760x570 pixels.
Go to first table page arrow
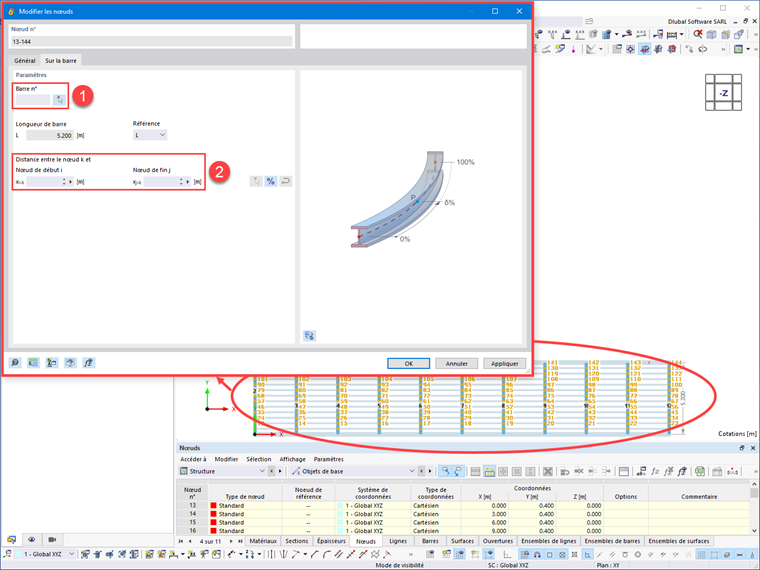point(181,541)
